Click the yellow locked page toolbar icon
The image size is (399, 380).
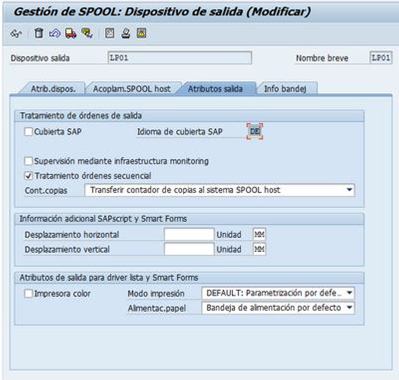click(141, 33)
